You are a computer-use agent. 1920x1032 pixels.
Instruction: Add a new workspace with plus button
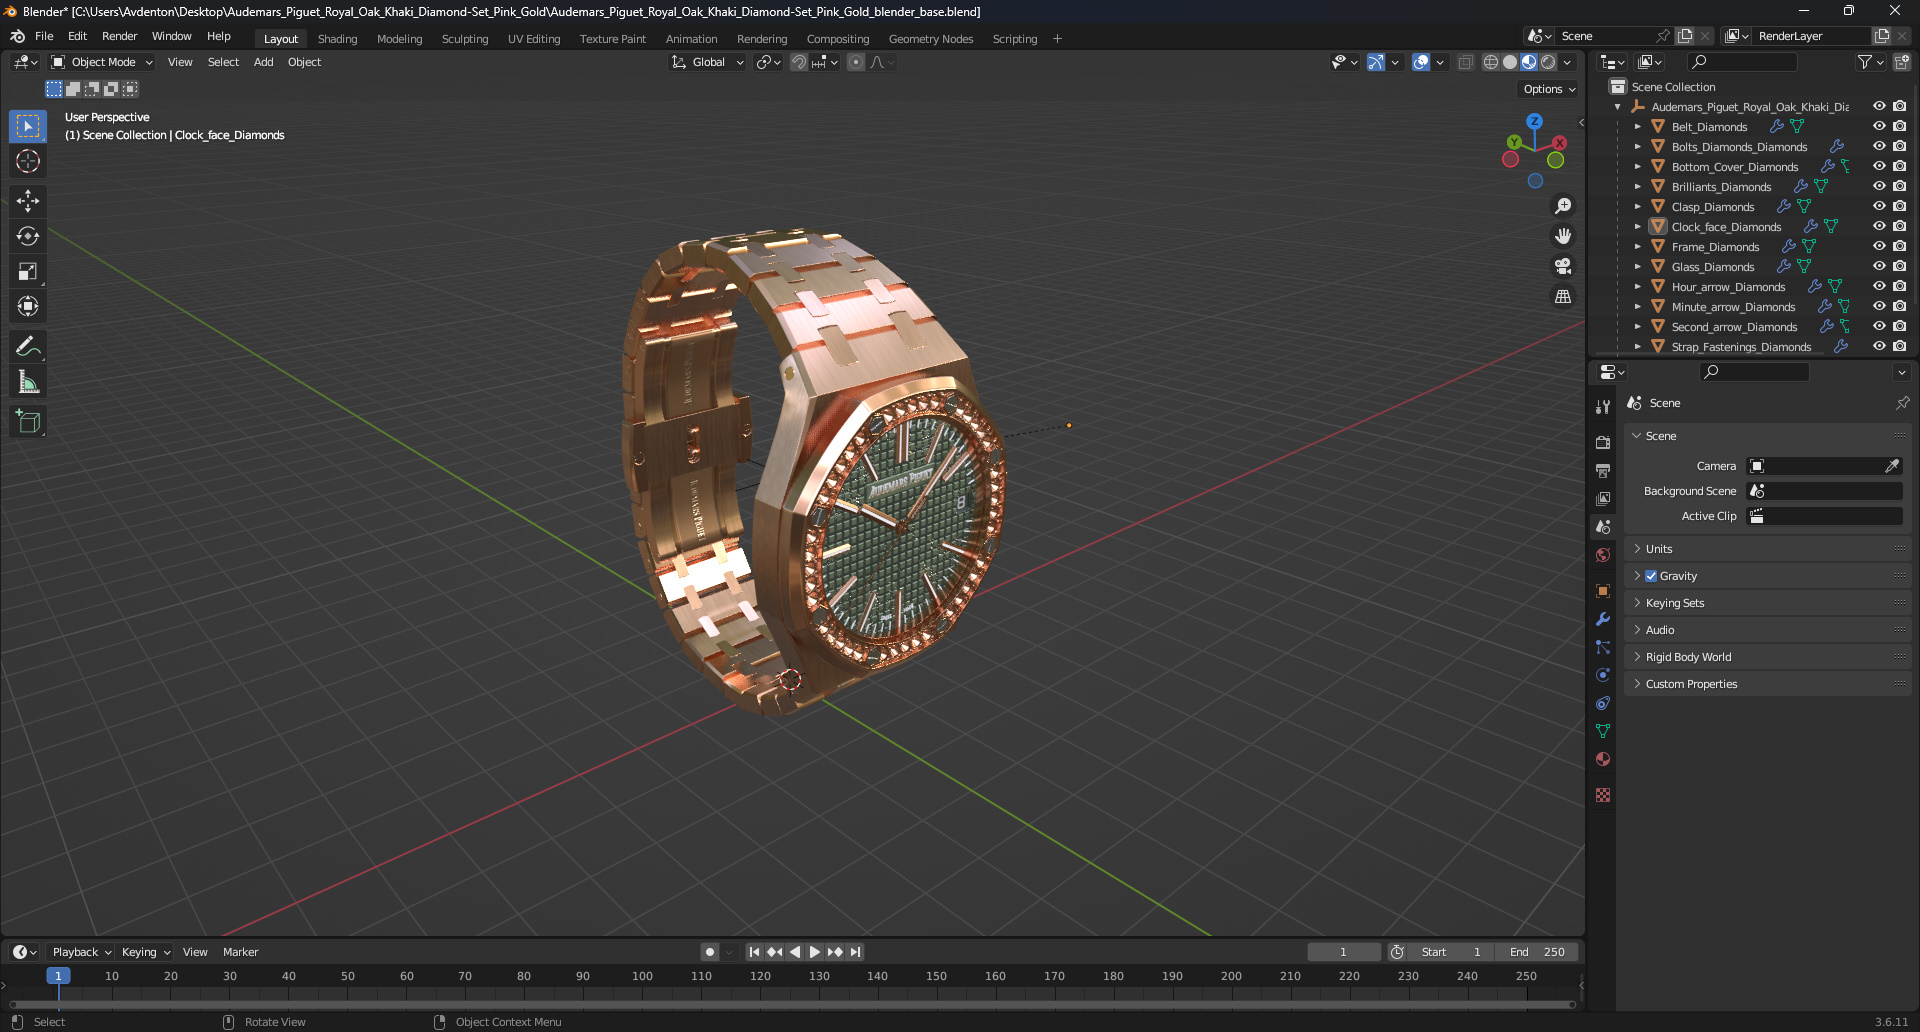(1057, 39)
